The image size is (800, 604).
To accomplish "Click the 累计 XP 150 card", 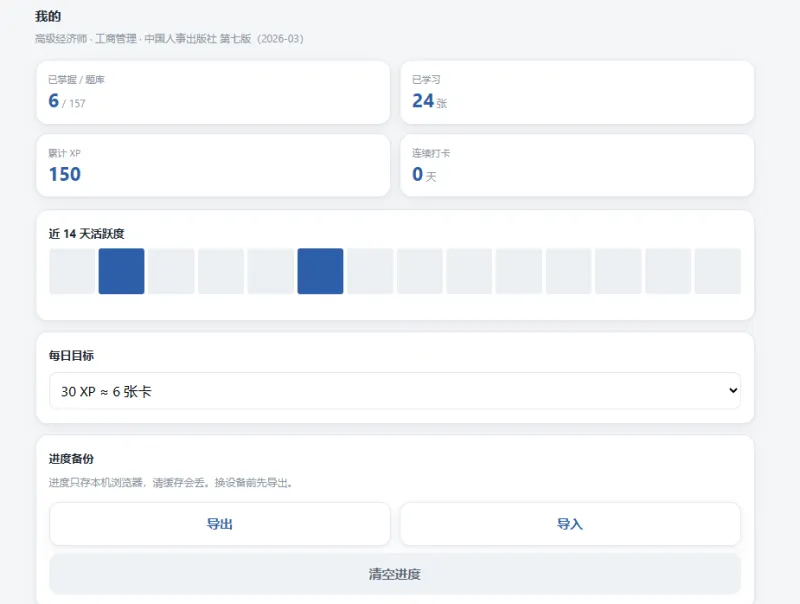I will coord(213,165).
